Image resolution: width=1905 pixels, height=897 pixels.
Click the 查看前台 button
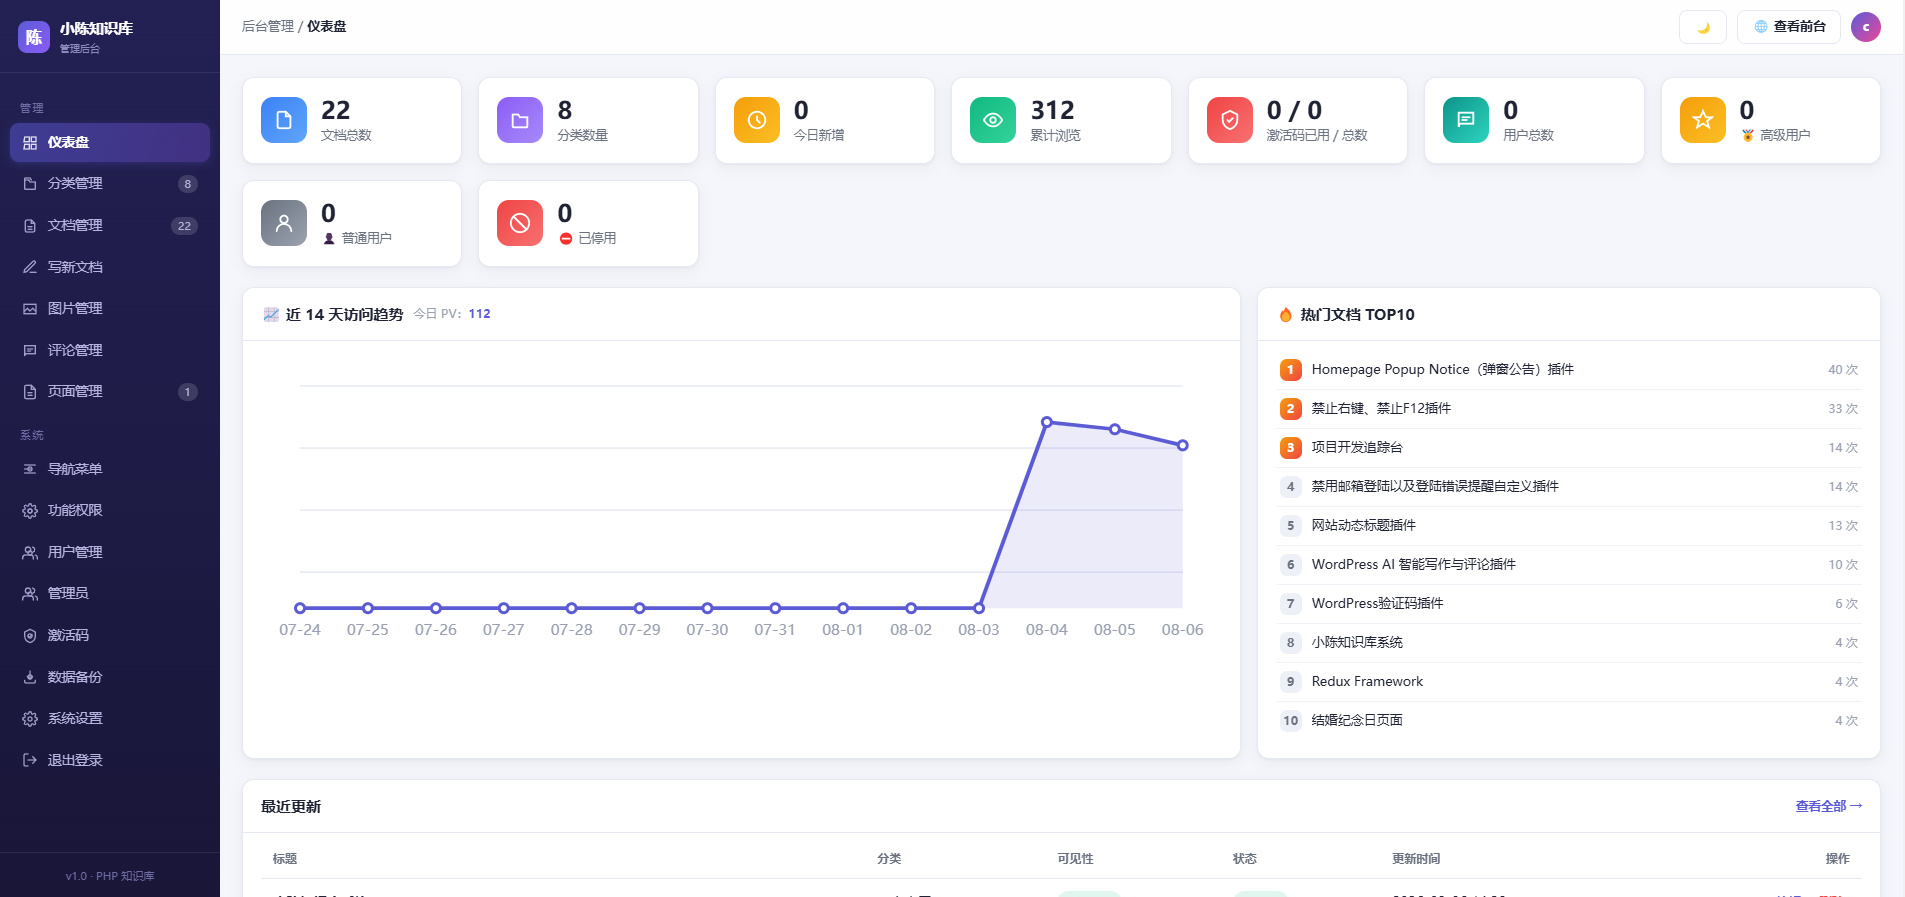[1789, 27]
